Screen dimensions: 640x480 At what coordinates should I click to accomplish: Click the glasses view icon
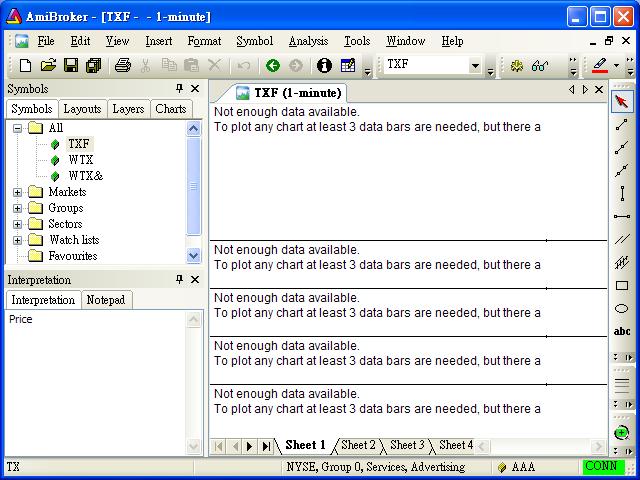(540, 65)
